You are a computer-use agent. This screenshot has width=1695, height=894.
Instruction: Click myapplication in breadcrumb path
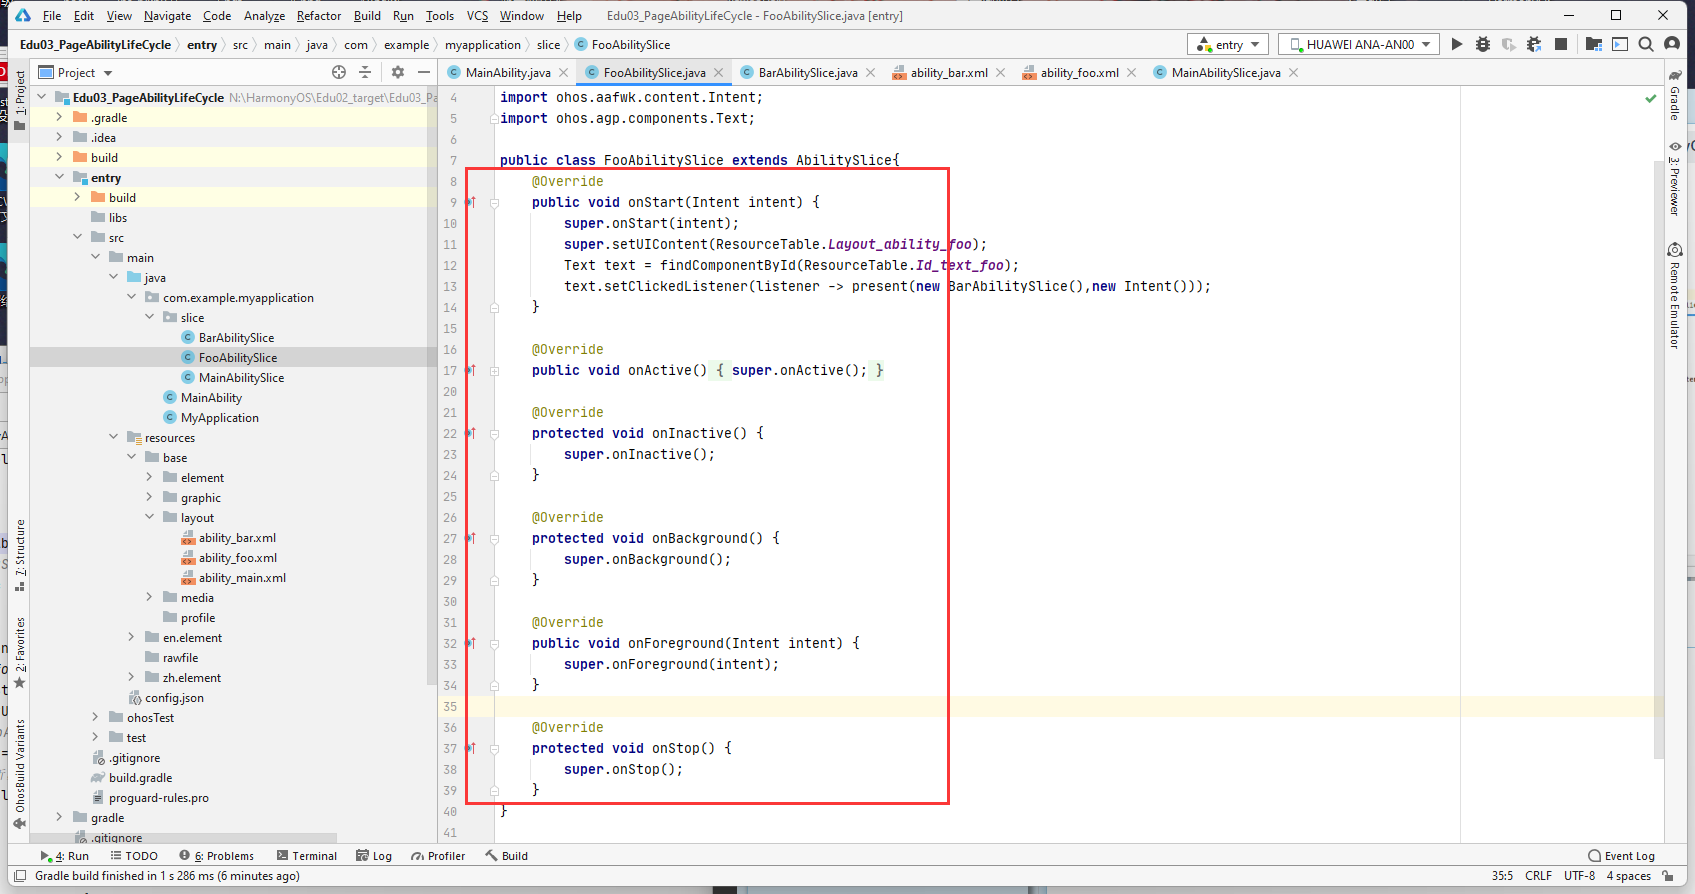point(483,45)
